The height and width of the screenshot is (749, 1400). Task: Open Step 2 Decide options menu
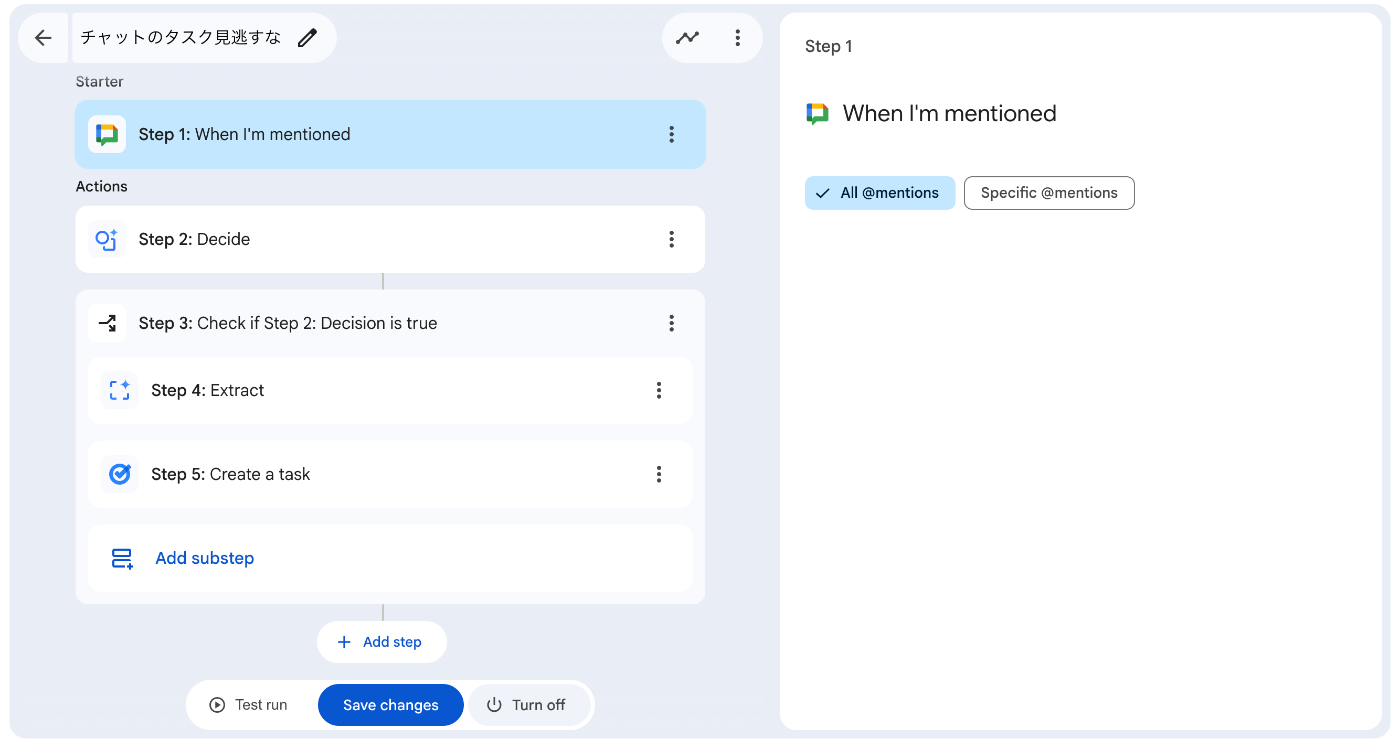click(x=671, y=239)
